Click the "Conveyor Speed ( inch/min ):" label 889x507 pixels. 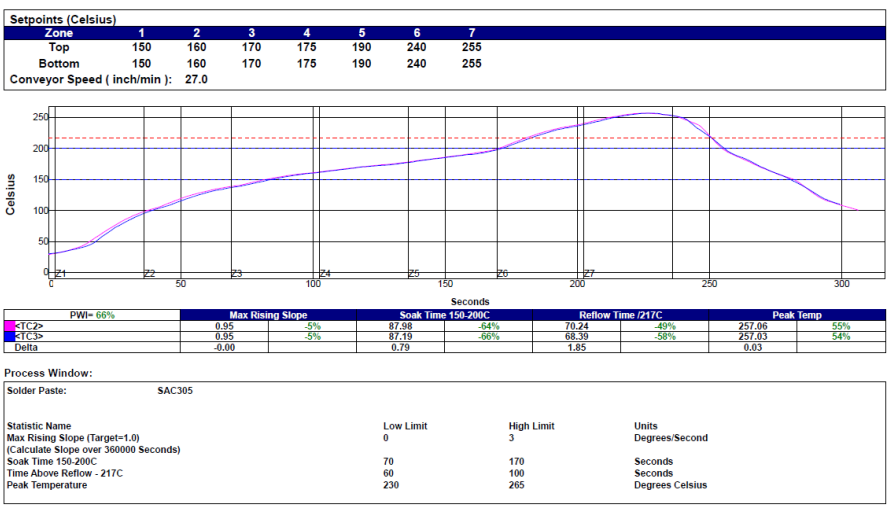[91, 79]
